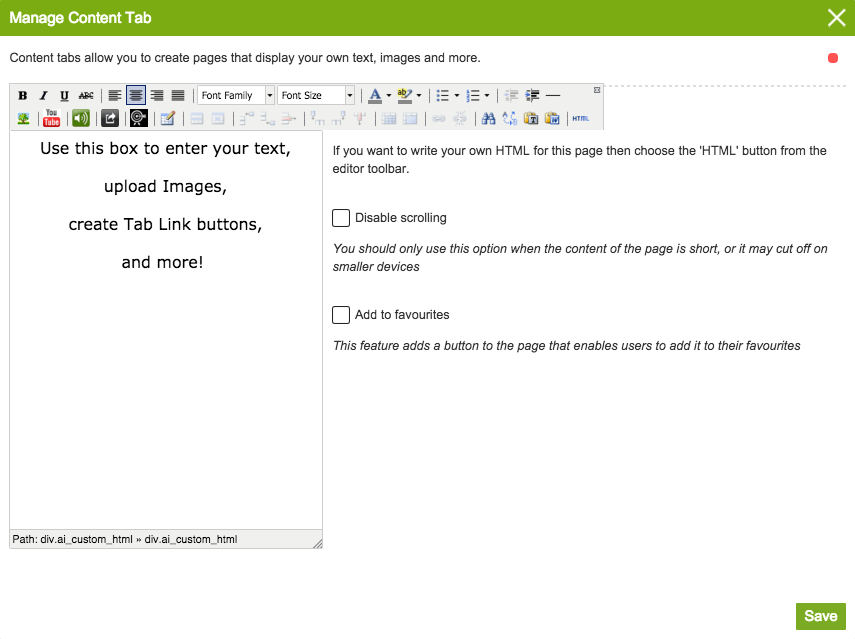This screenshot has height=639, width=855.
Task: Align text to the left
Action: click(x=115, y=96)
